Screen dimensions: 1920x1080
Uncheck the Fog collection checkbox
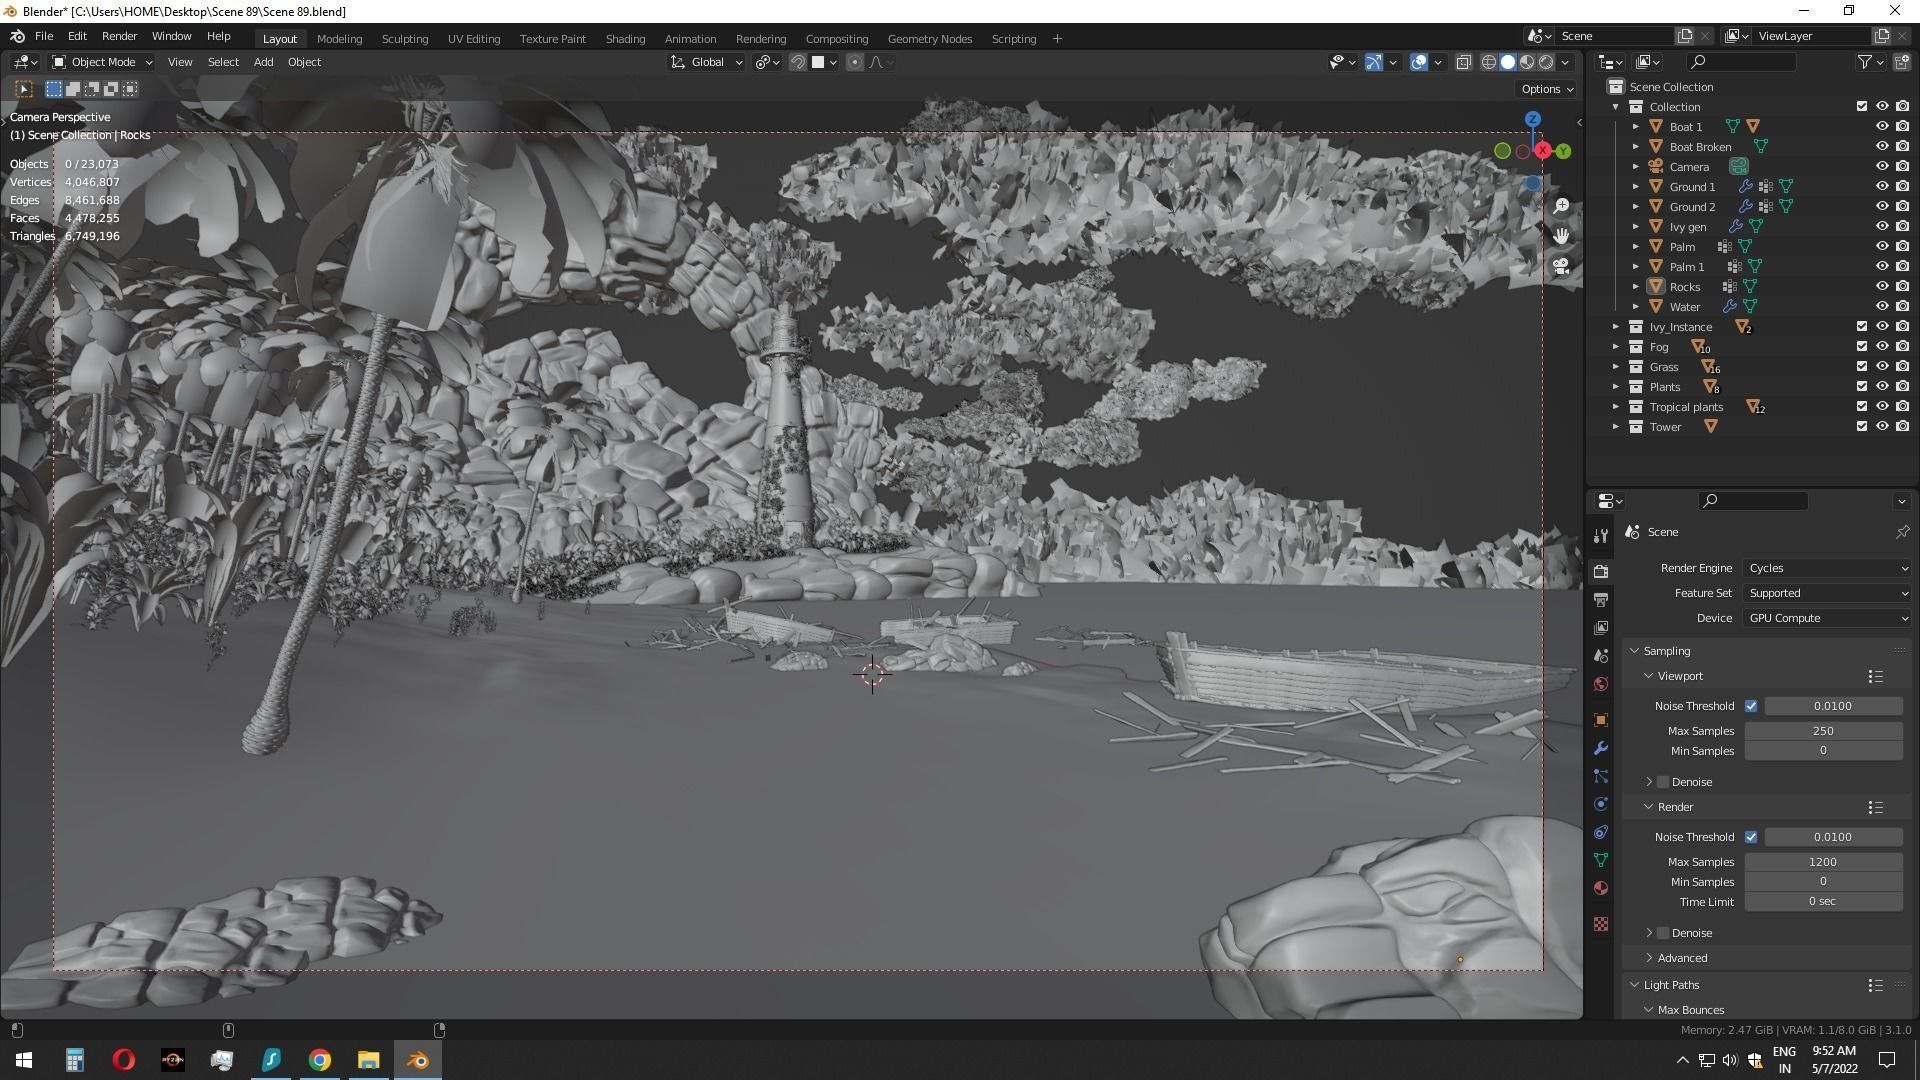pos(1862,346)
